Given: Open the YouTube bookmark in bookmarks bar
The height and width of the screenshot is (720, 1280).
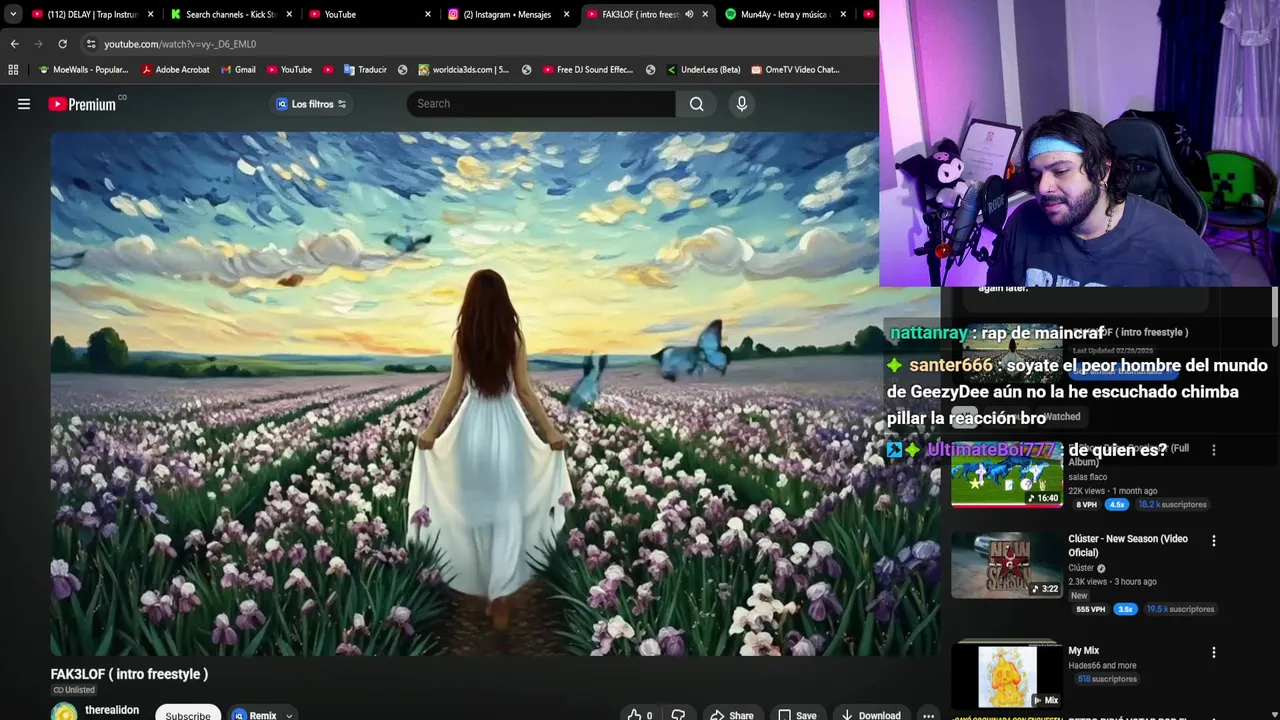Looking at the screenshot, I should [x=289, y=70].
